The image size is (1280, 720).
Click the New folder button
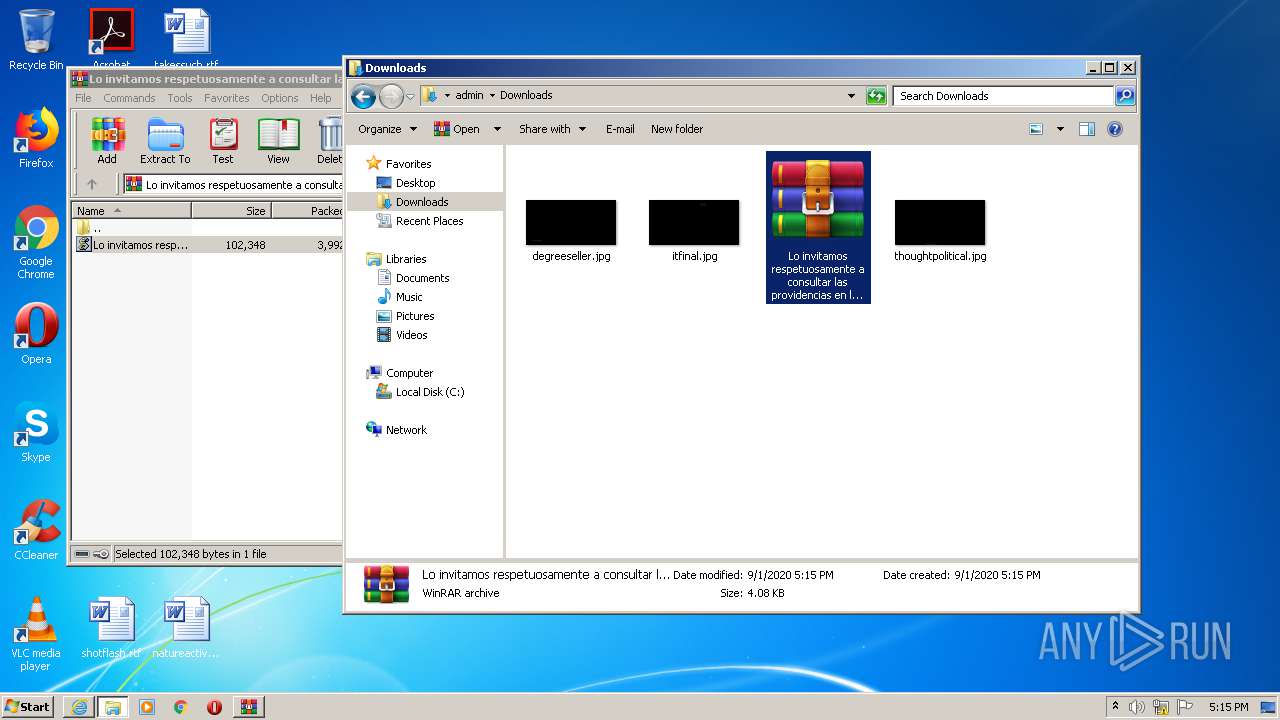[x=677, y=129]
